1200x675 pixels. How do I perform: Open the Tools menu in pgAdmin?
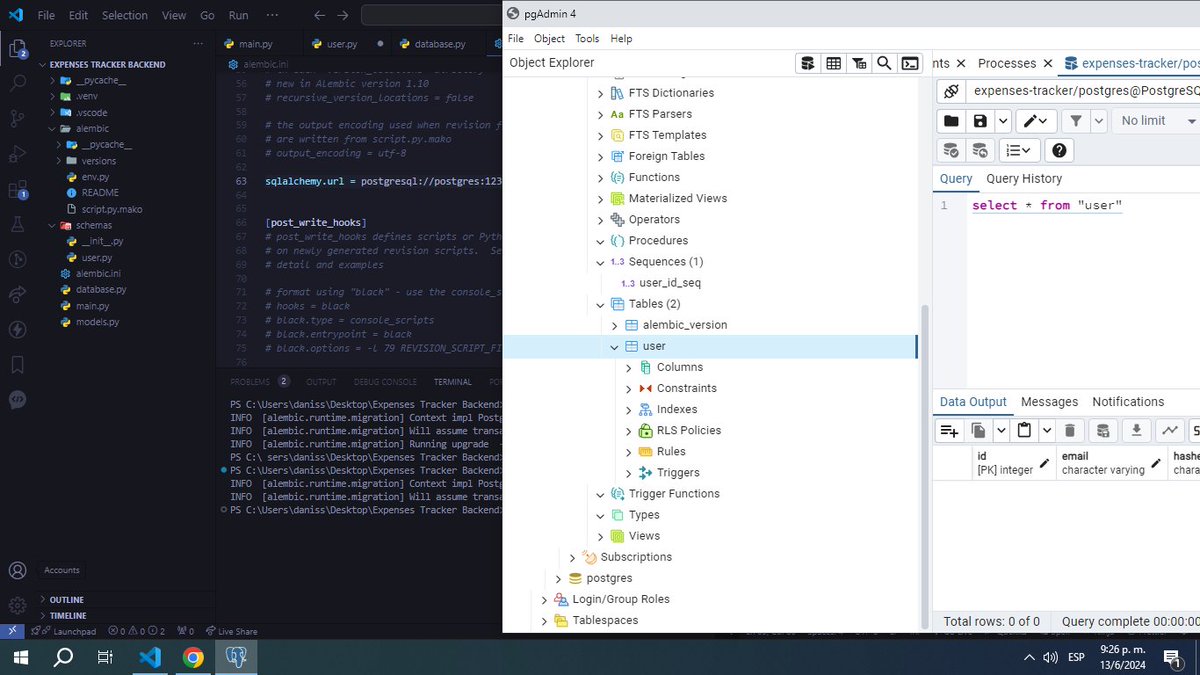pyautogui.click(x=586, y=38)
